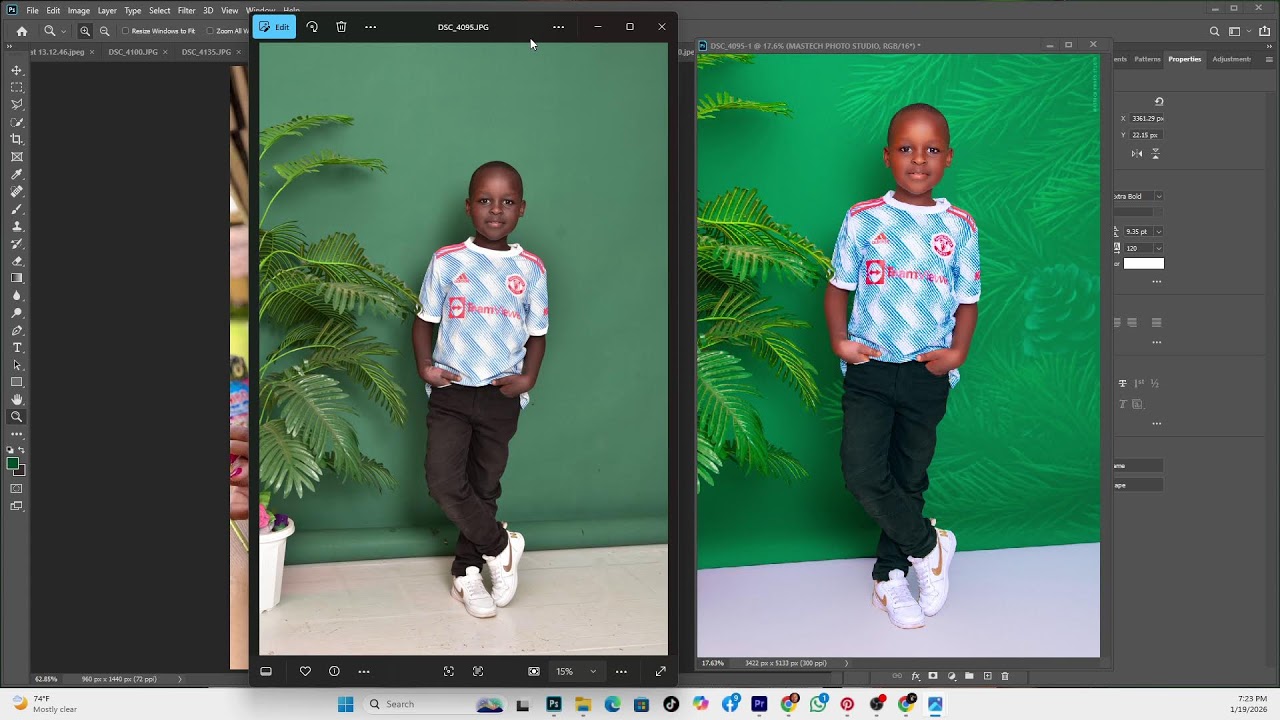
Task: Select the Frame tool
Action: pyautogui.click(x=17, y=157)
